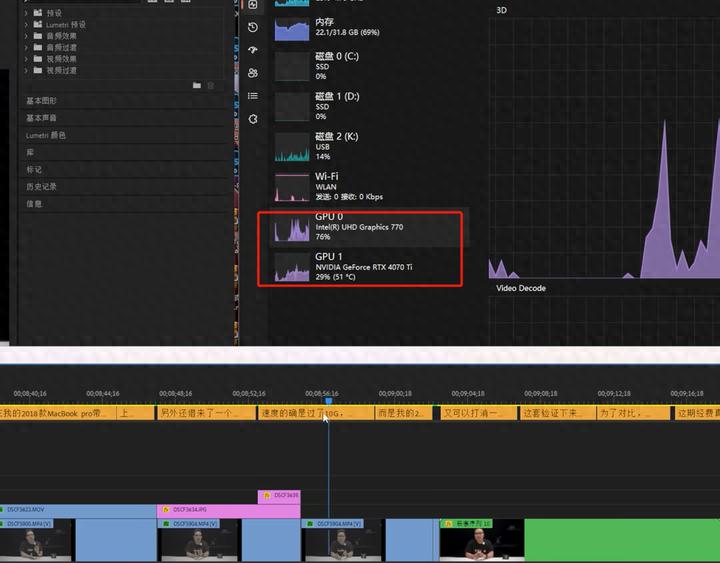This screenshot has height=563, width=720.
Task: Open Details list sidebar icon
Action: [x=253, y=96]
